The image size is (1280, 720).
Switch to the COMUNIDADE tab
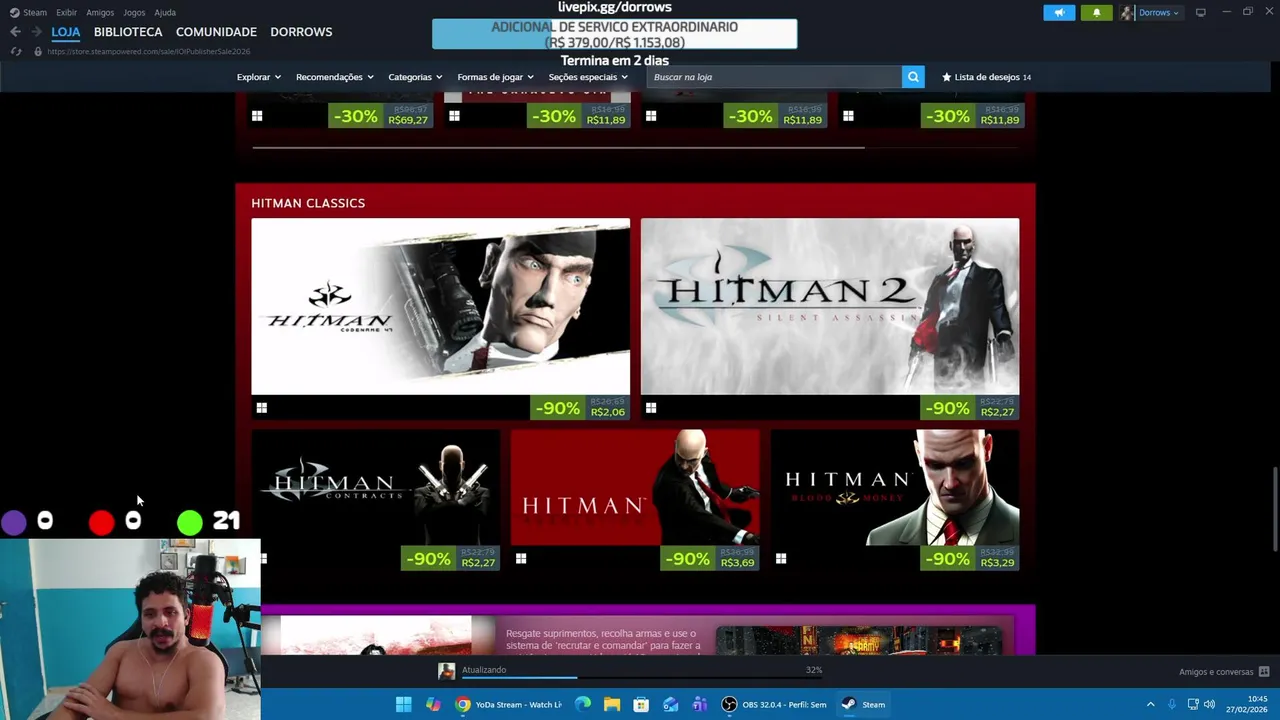click(216, 32)
